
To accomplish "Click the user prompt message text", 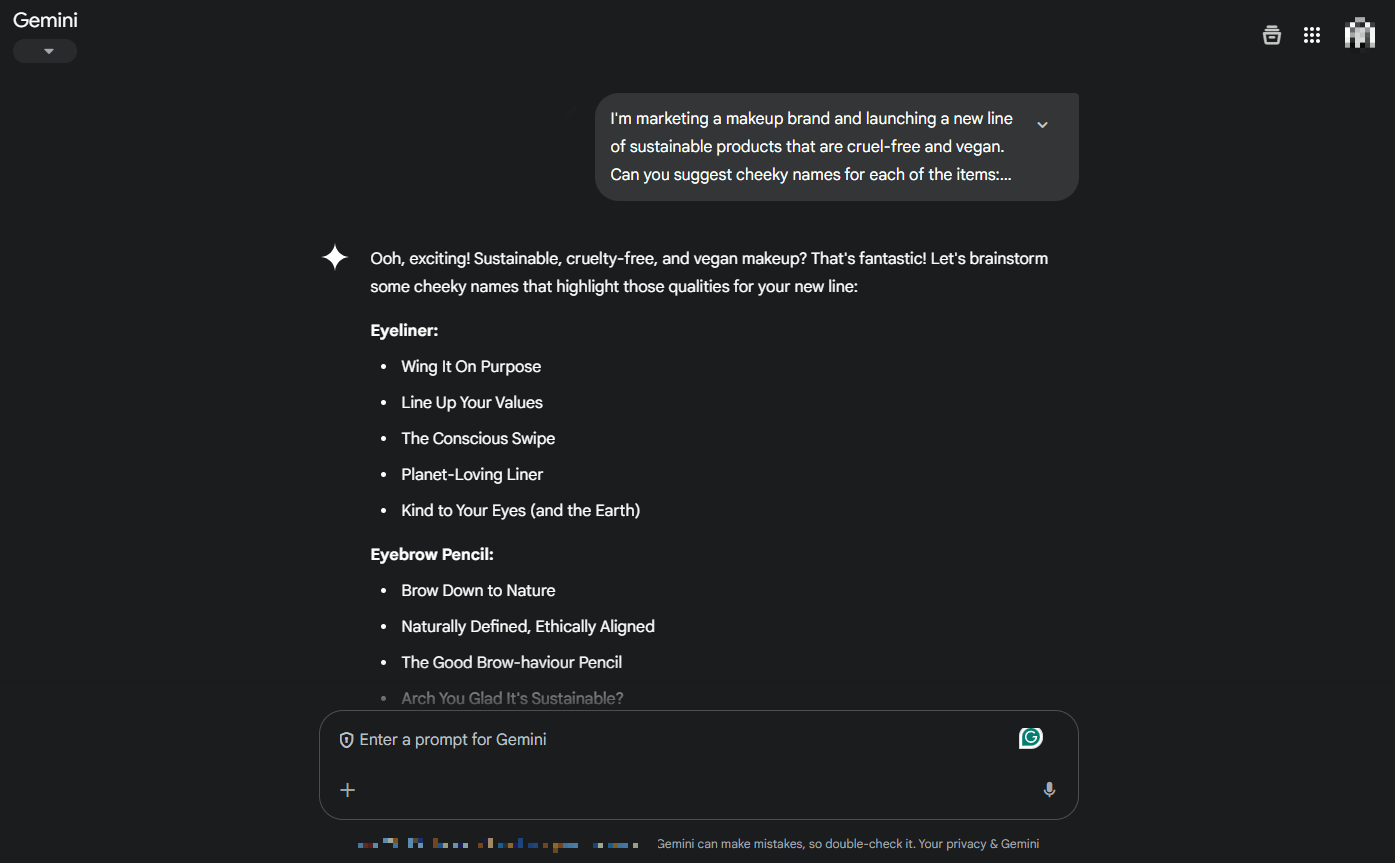I will (811, 146).
